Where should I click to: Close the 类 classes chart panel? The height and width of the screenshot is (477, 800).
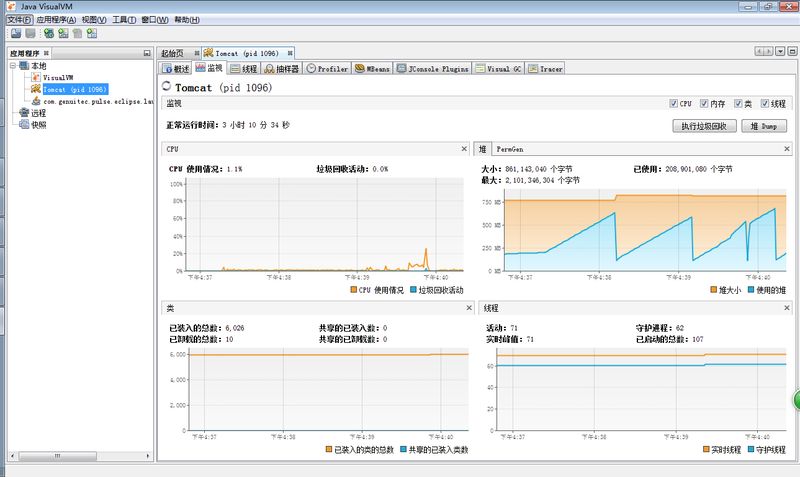(x=469, y=308)
